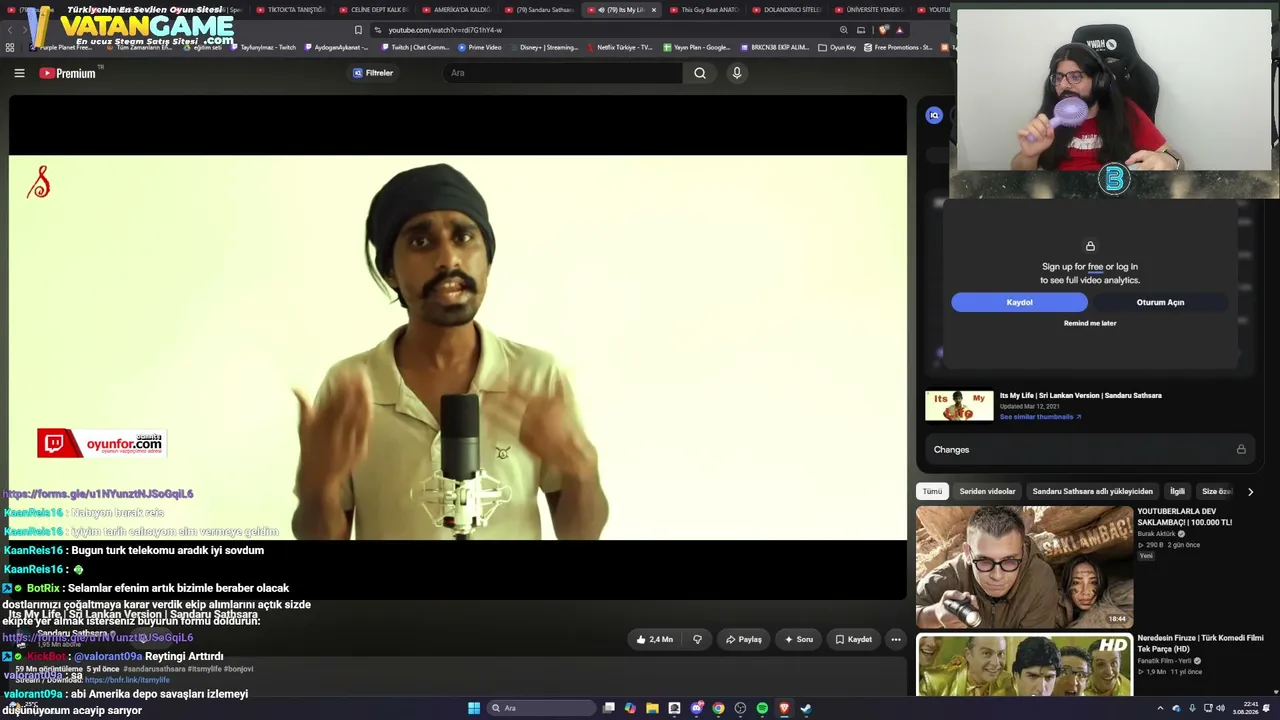The height and width of the screenshot is (720, 1280).
Task: Click the blue Kaydol sign-up button
Action: [1019, 302]
